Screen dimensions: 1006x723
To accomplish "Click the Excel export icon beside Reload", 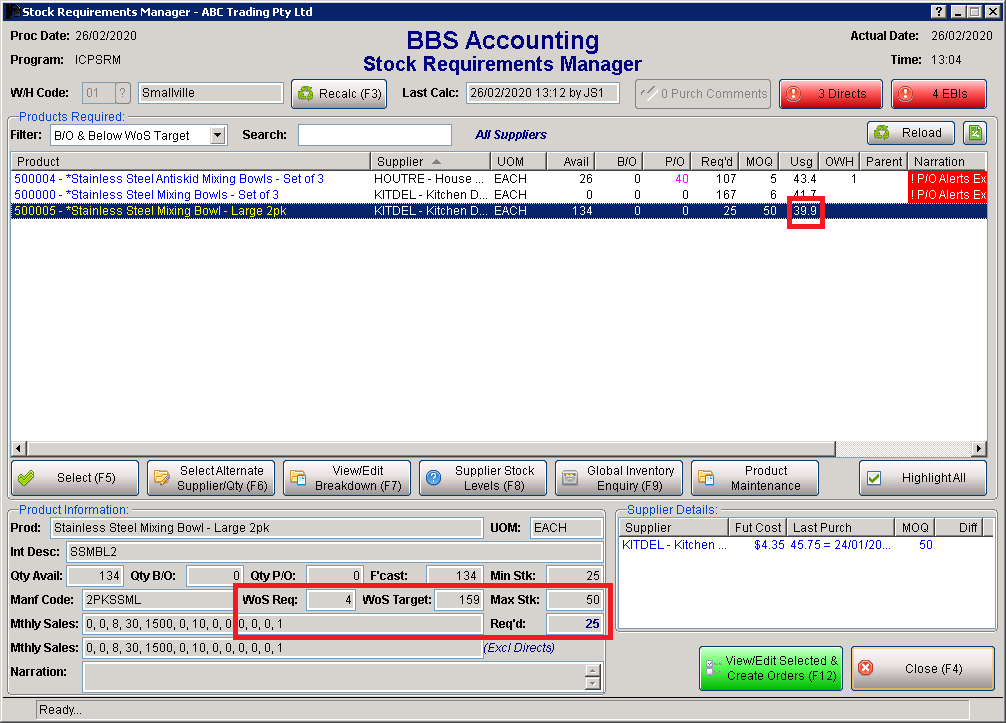I will (973, 133).
